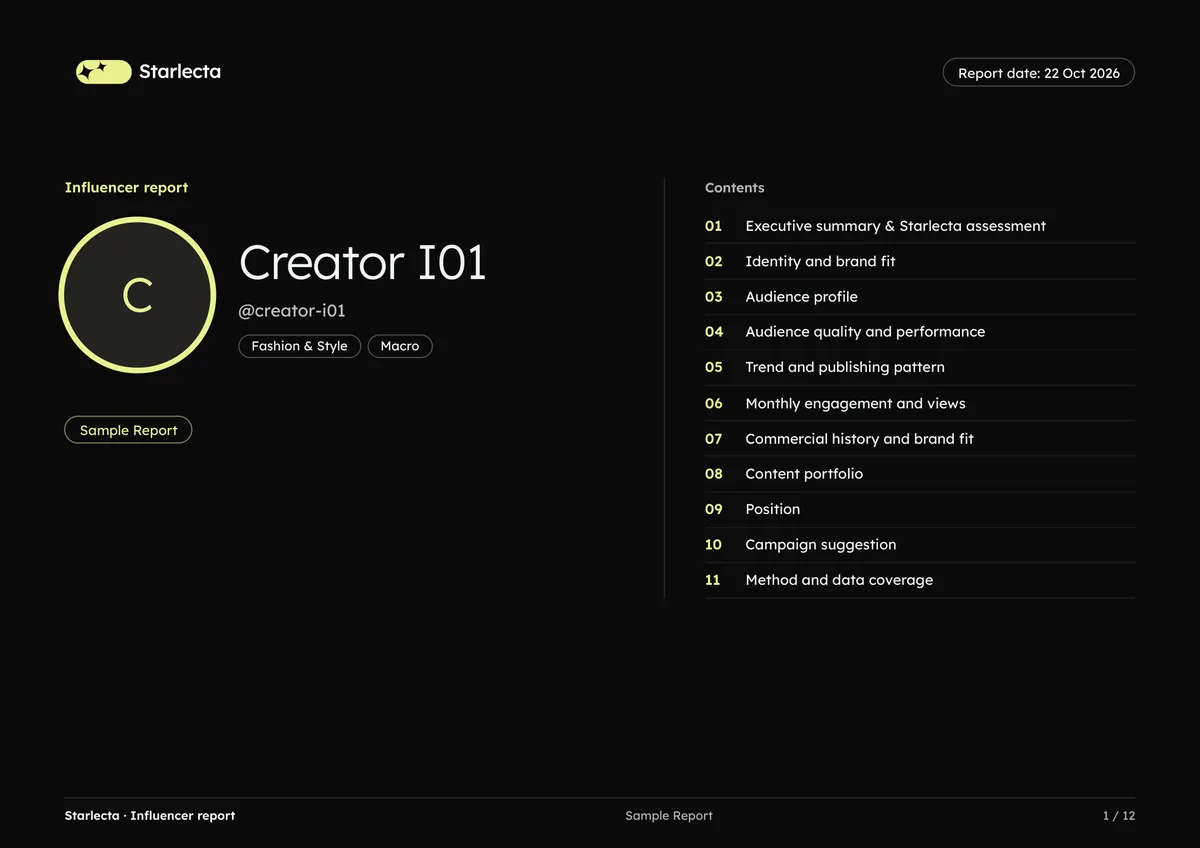Click contents number 06
The width and height of the screenshot is (1200, 848).
tap(713, 403)
